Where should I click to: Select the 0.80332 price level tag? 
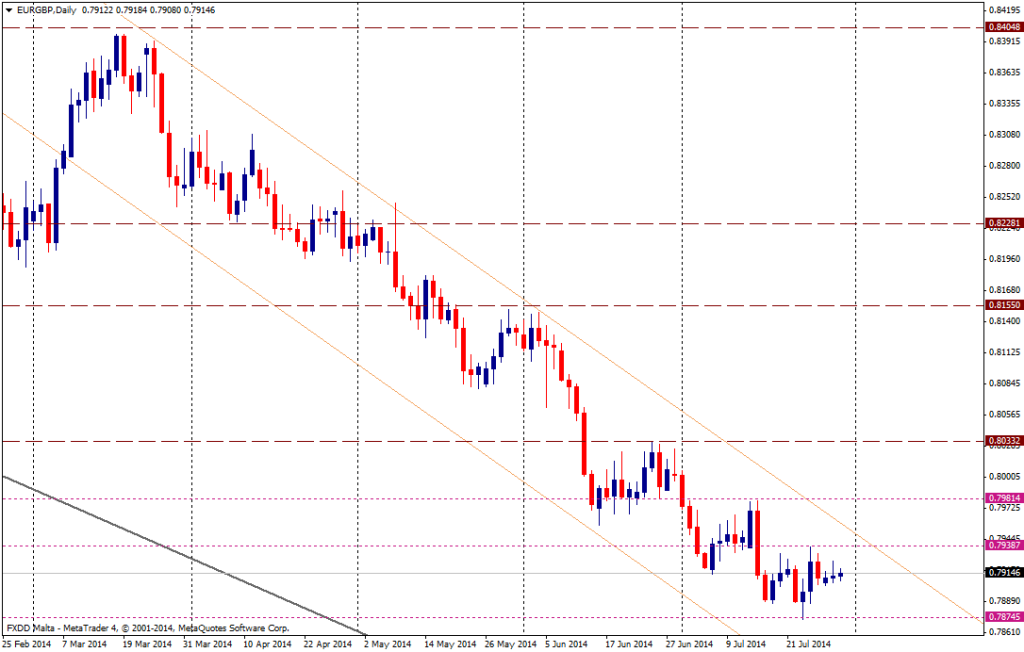[x=1003, y=440]
